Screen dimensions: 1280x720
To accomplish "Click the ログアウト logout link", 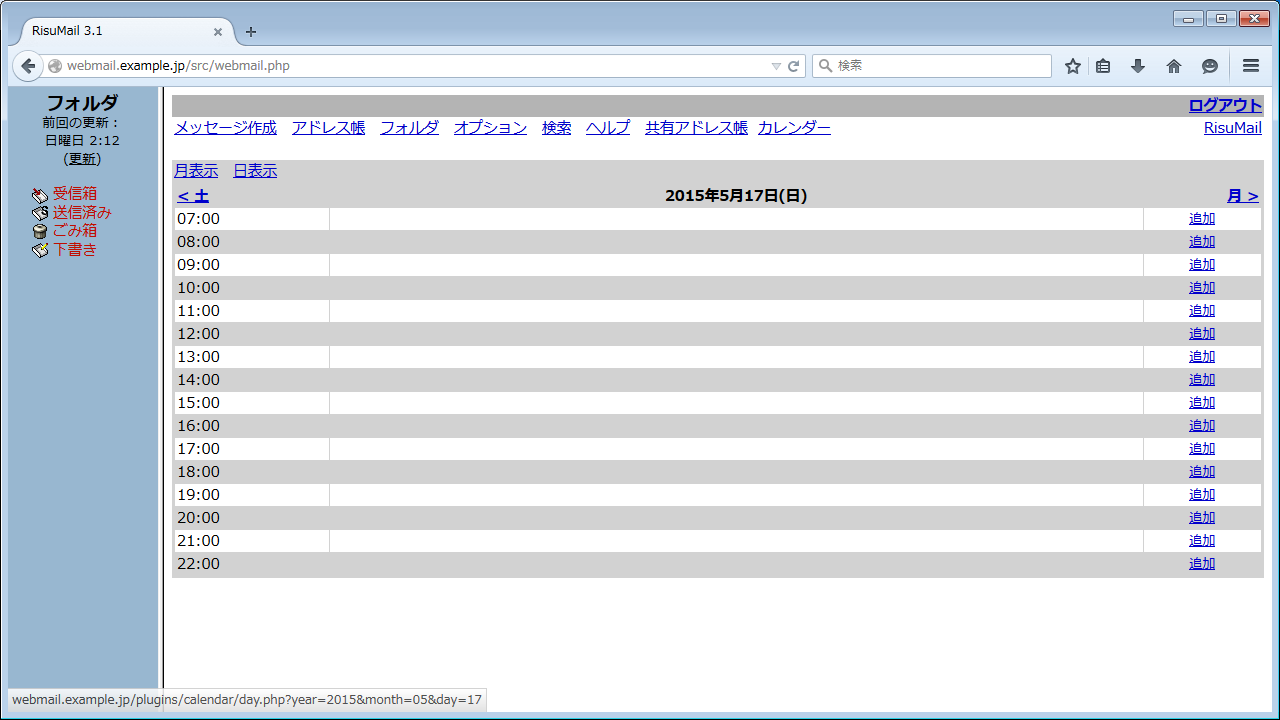I will [x=1225, y=106].
